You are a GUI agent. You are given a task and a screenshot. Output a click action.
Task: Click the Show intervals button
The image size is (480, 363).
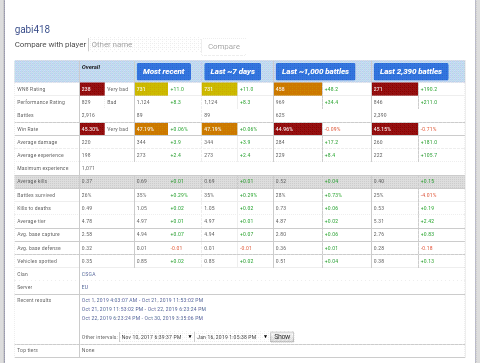(282, 337)
